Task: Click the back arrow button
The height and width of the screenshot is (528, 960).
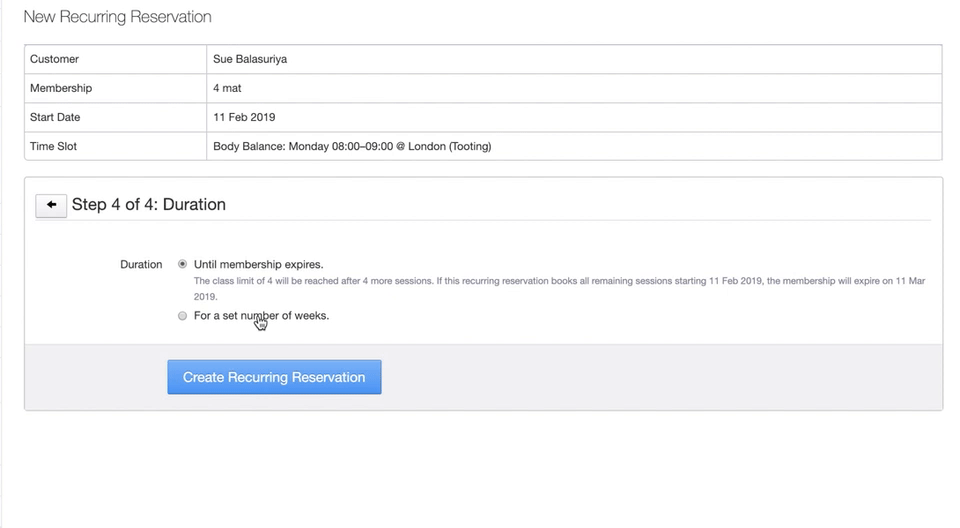Action: pos(51,205)
